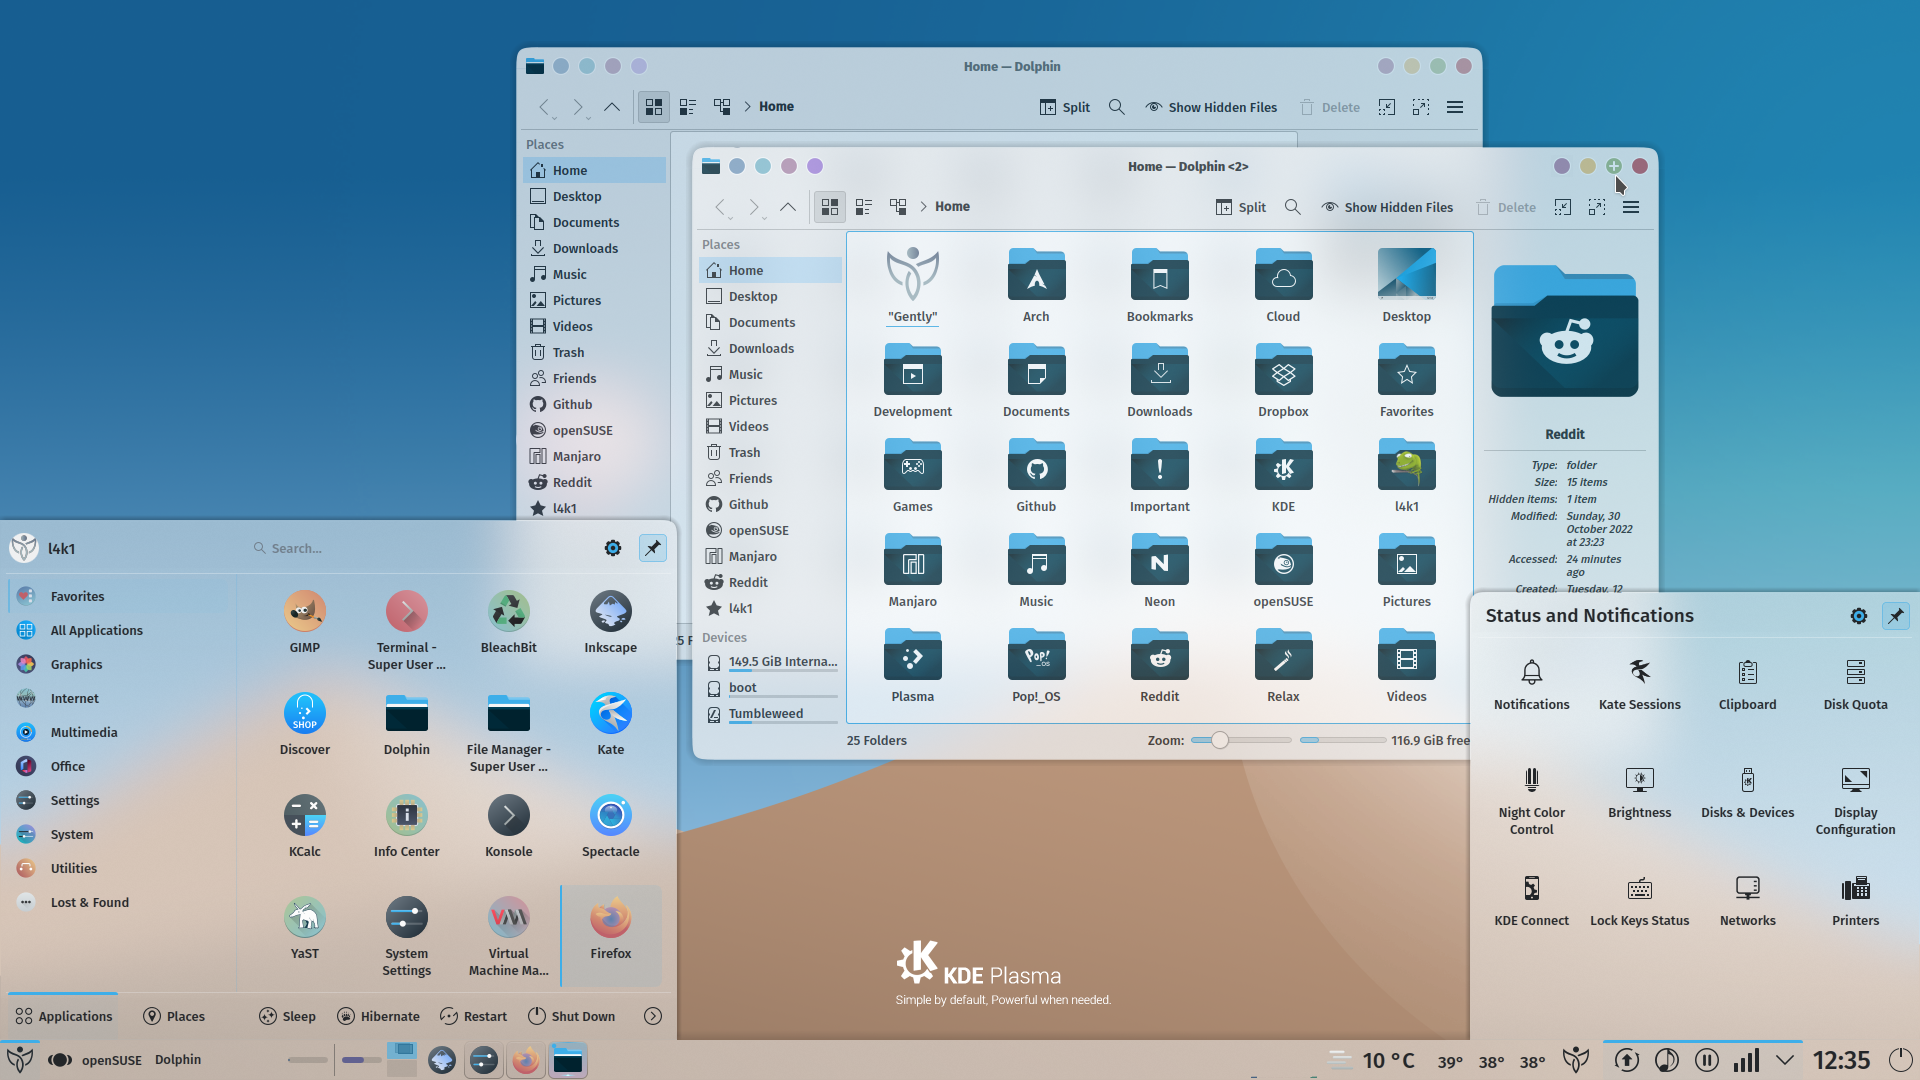Viewport: 1920px width, 1080px height.
Task: Open KCalc calculator
Action: (x=305, y=826)
